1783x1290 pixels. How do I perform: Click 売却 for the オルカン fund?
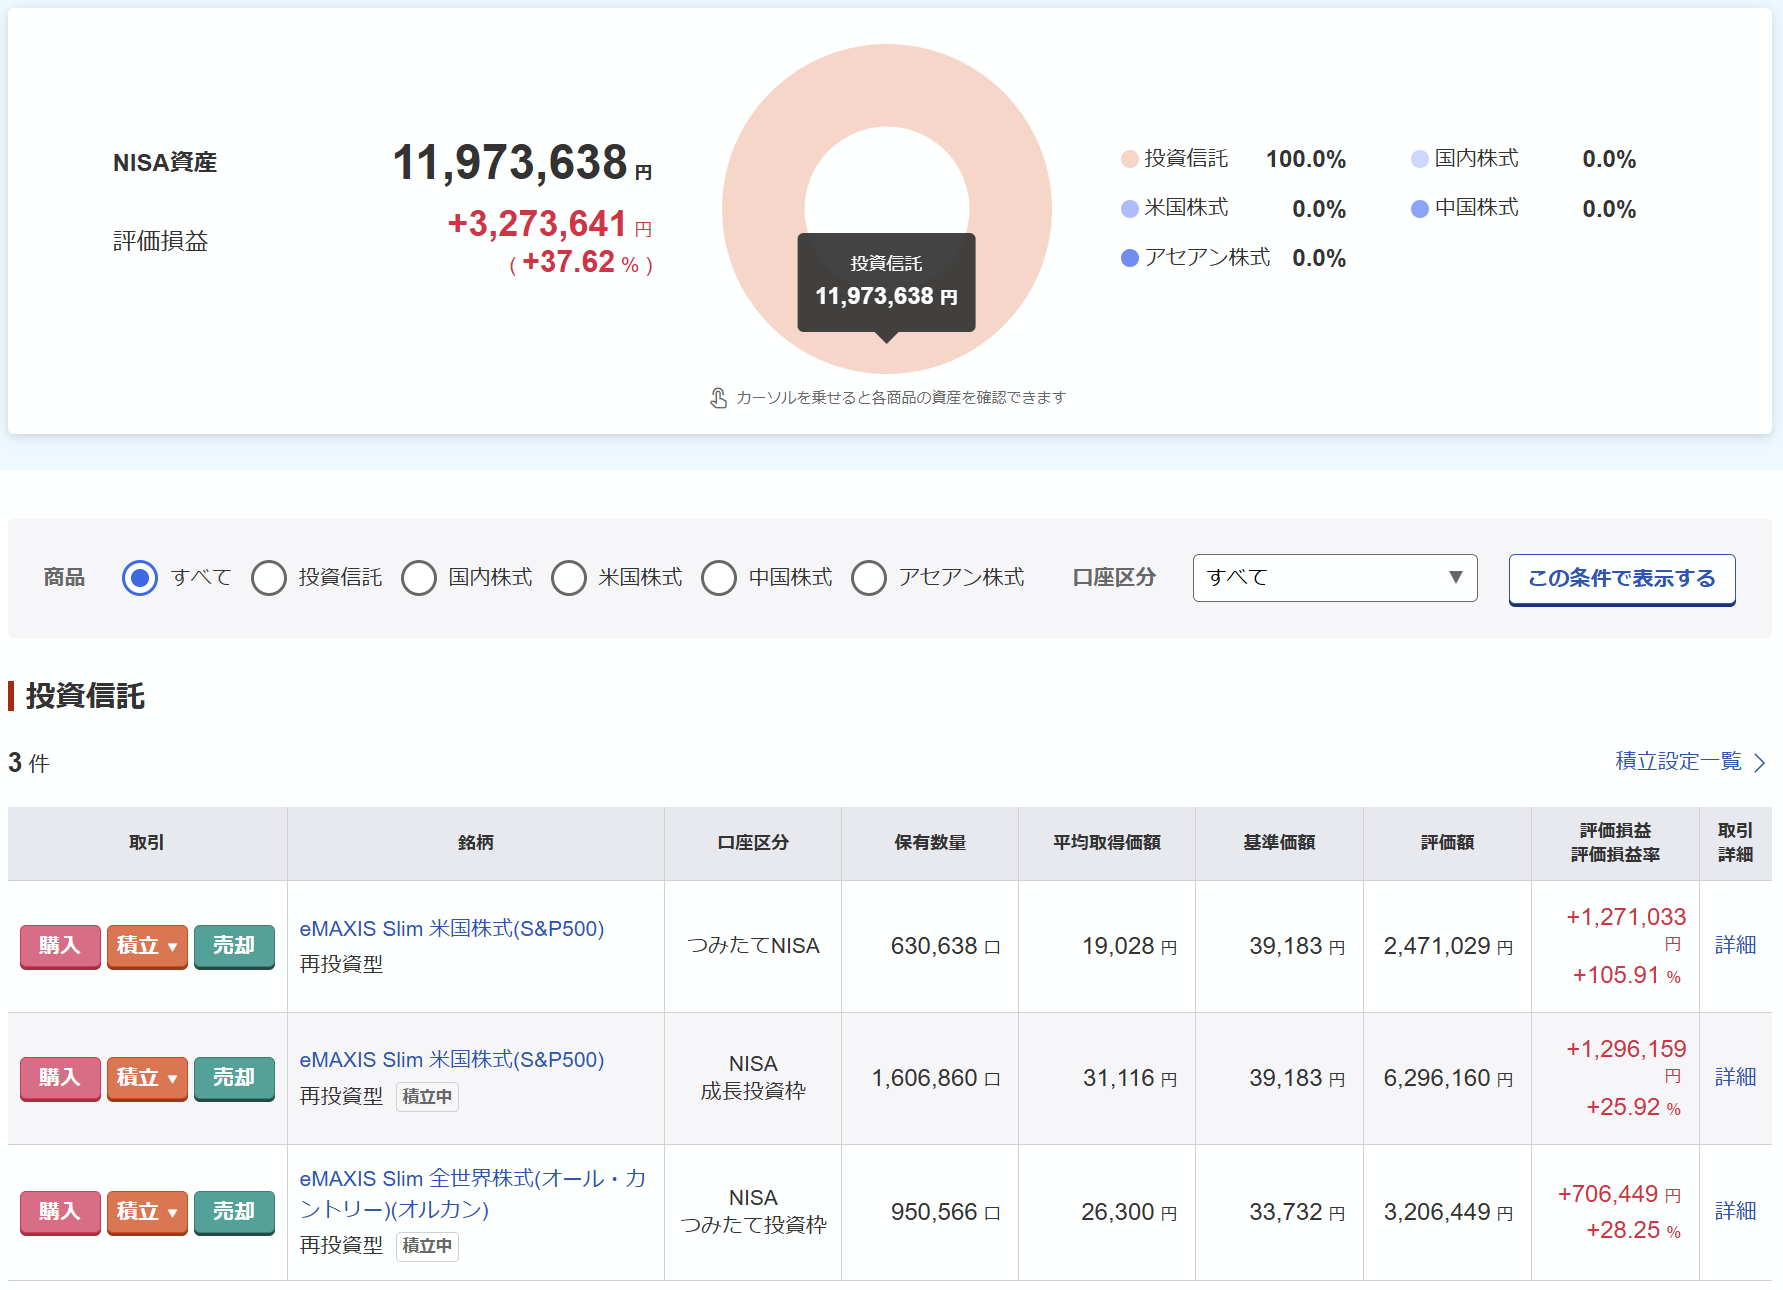coord(234,1212)
